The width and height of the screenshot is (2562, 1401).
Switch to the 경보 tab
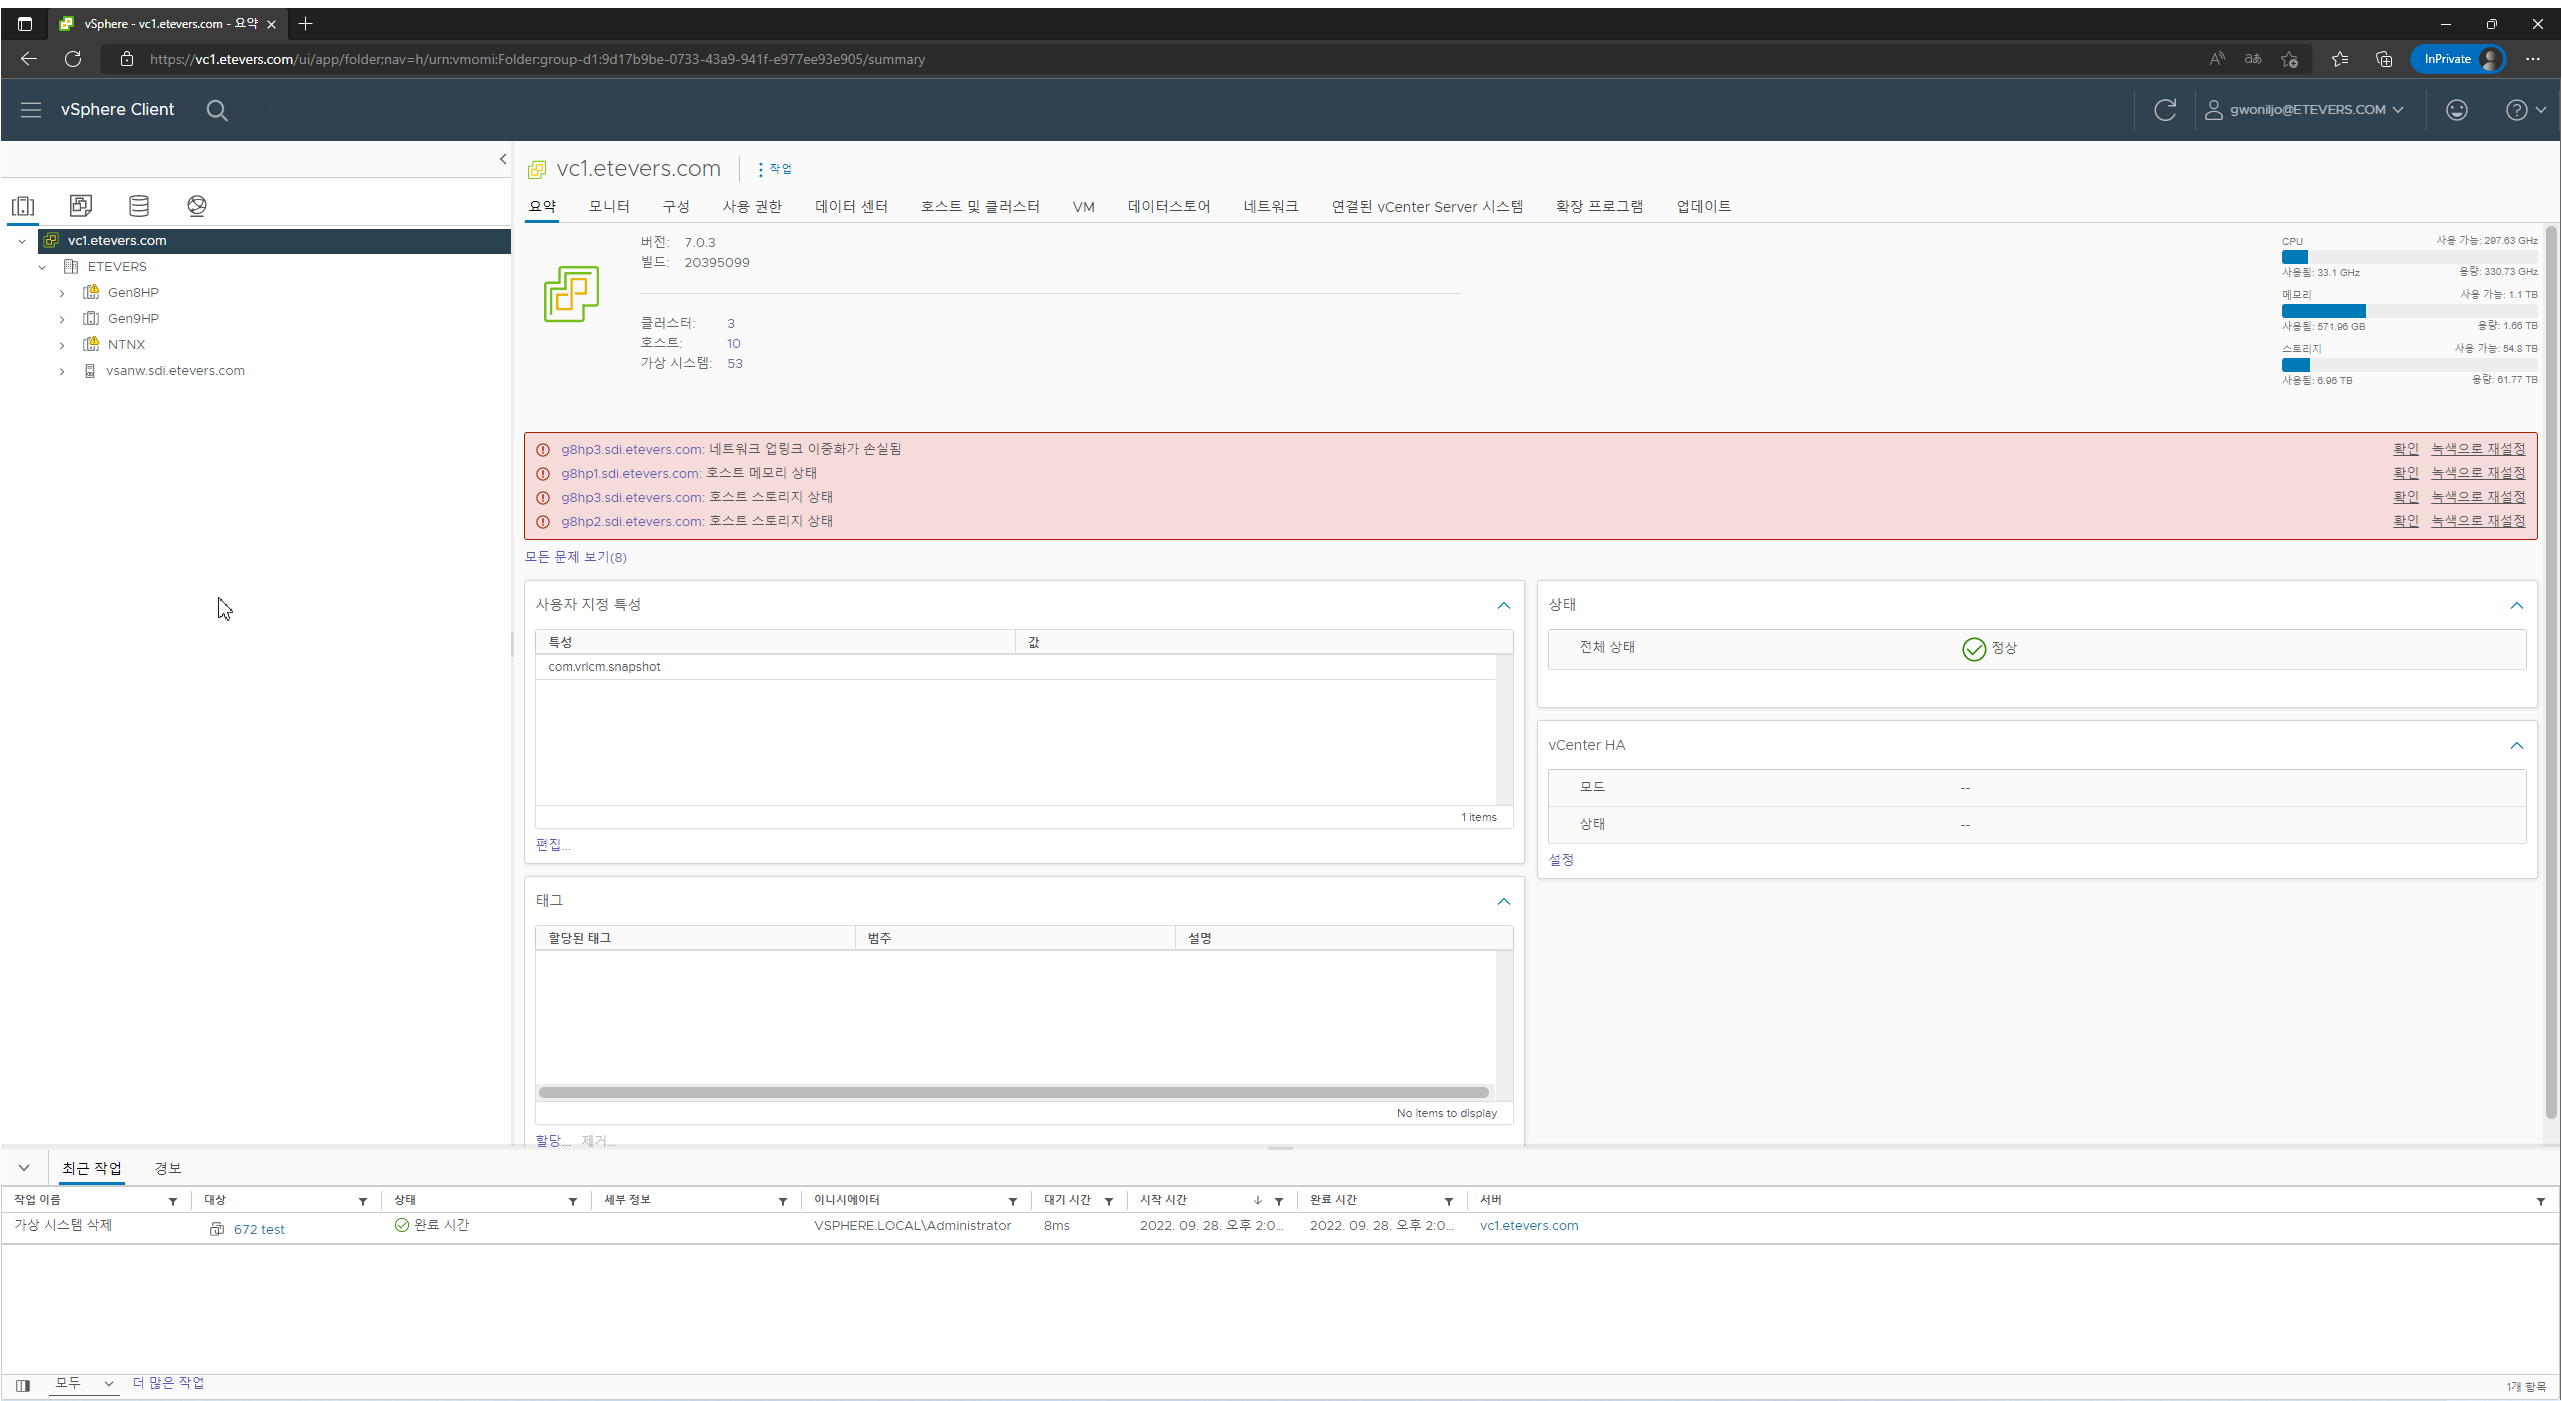pyautogui.click(x=168, y=1169)
